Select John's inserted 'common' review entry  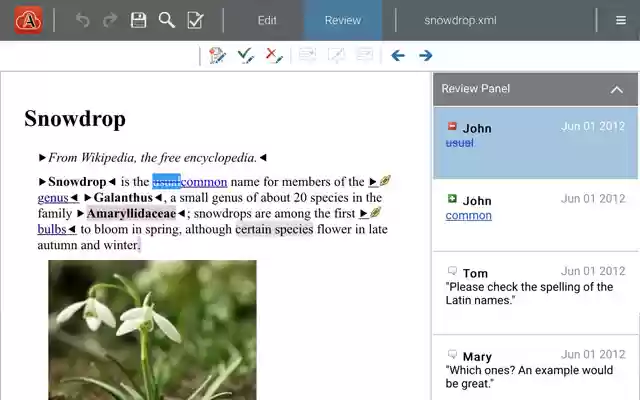point(536,215)
